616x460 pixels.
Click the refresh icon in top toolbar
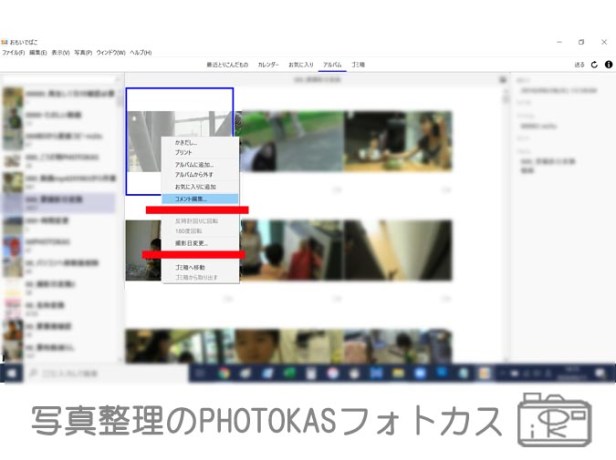(x=594, y=64)
